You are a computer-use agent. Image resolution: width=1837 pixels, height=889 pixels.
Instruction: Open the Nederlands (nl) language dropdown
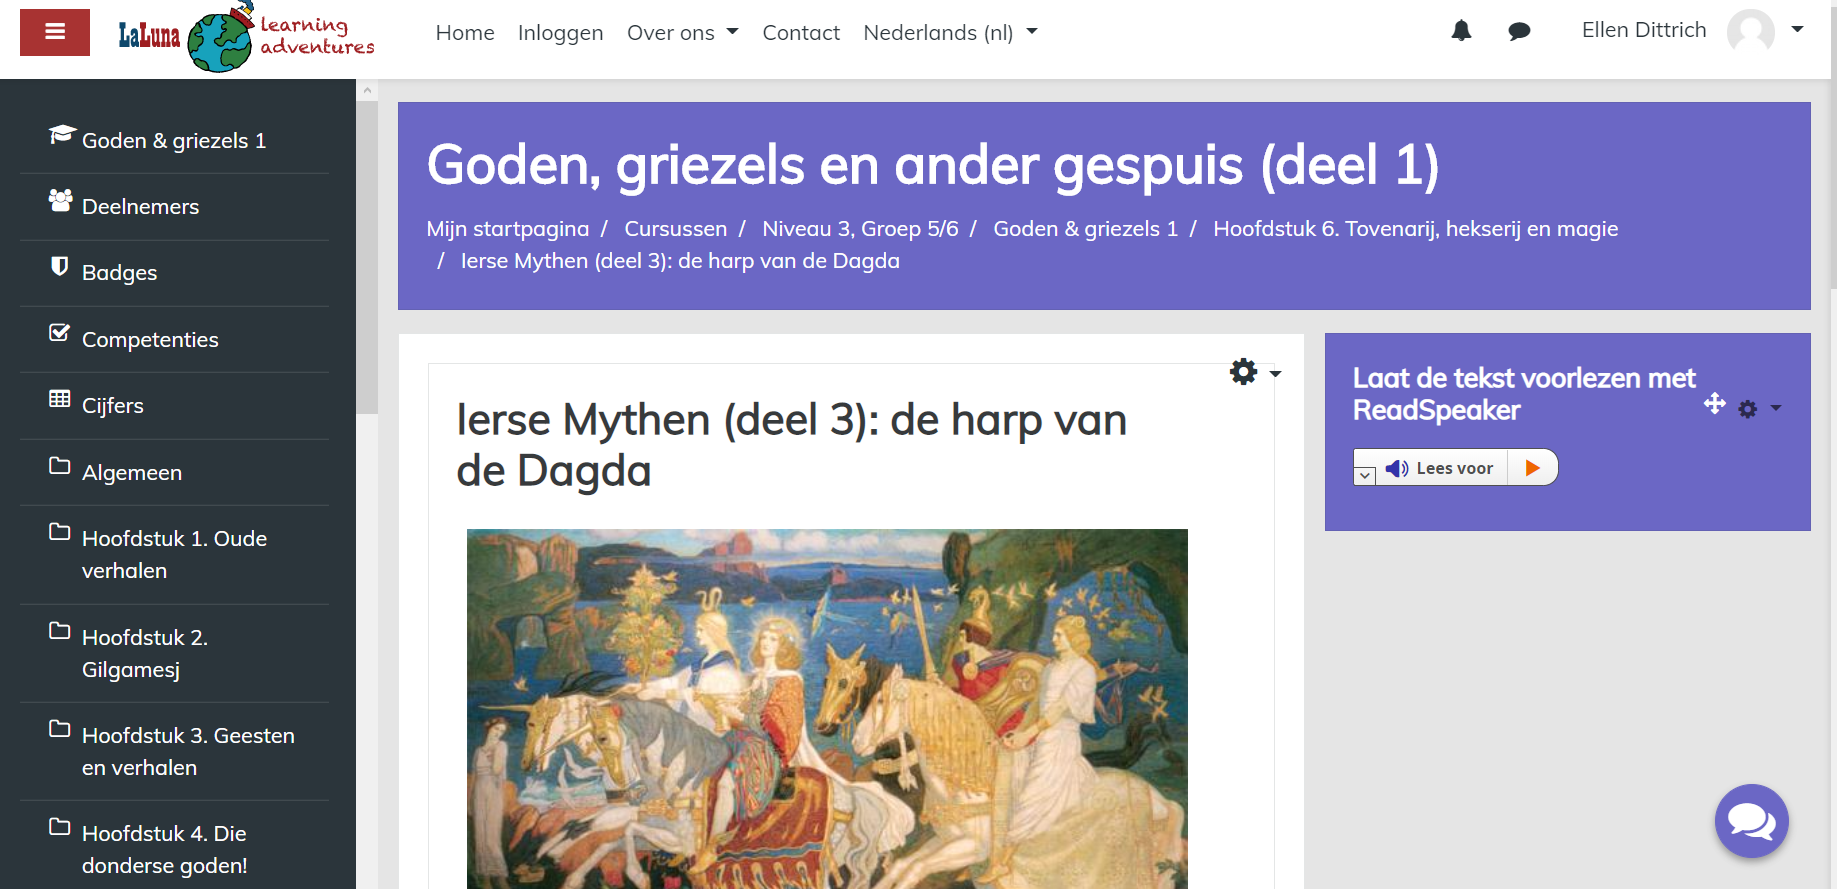tap(951, 33)
